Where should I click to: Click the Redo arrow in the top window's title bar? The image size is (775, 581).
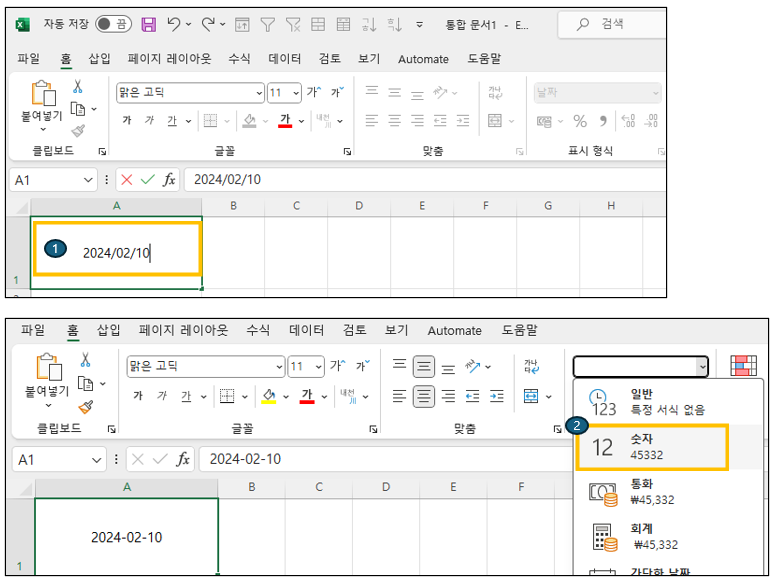(x=208, y=24)
